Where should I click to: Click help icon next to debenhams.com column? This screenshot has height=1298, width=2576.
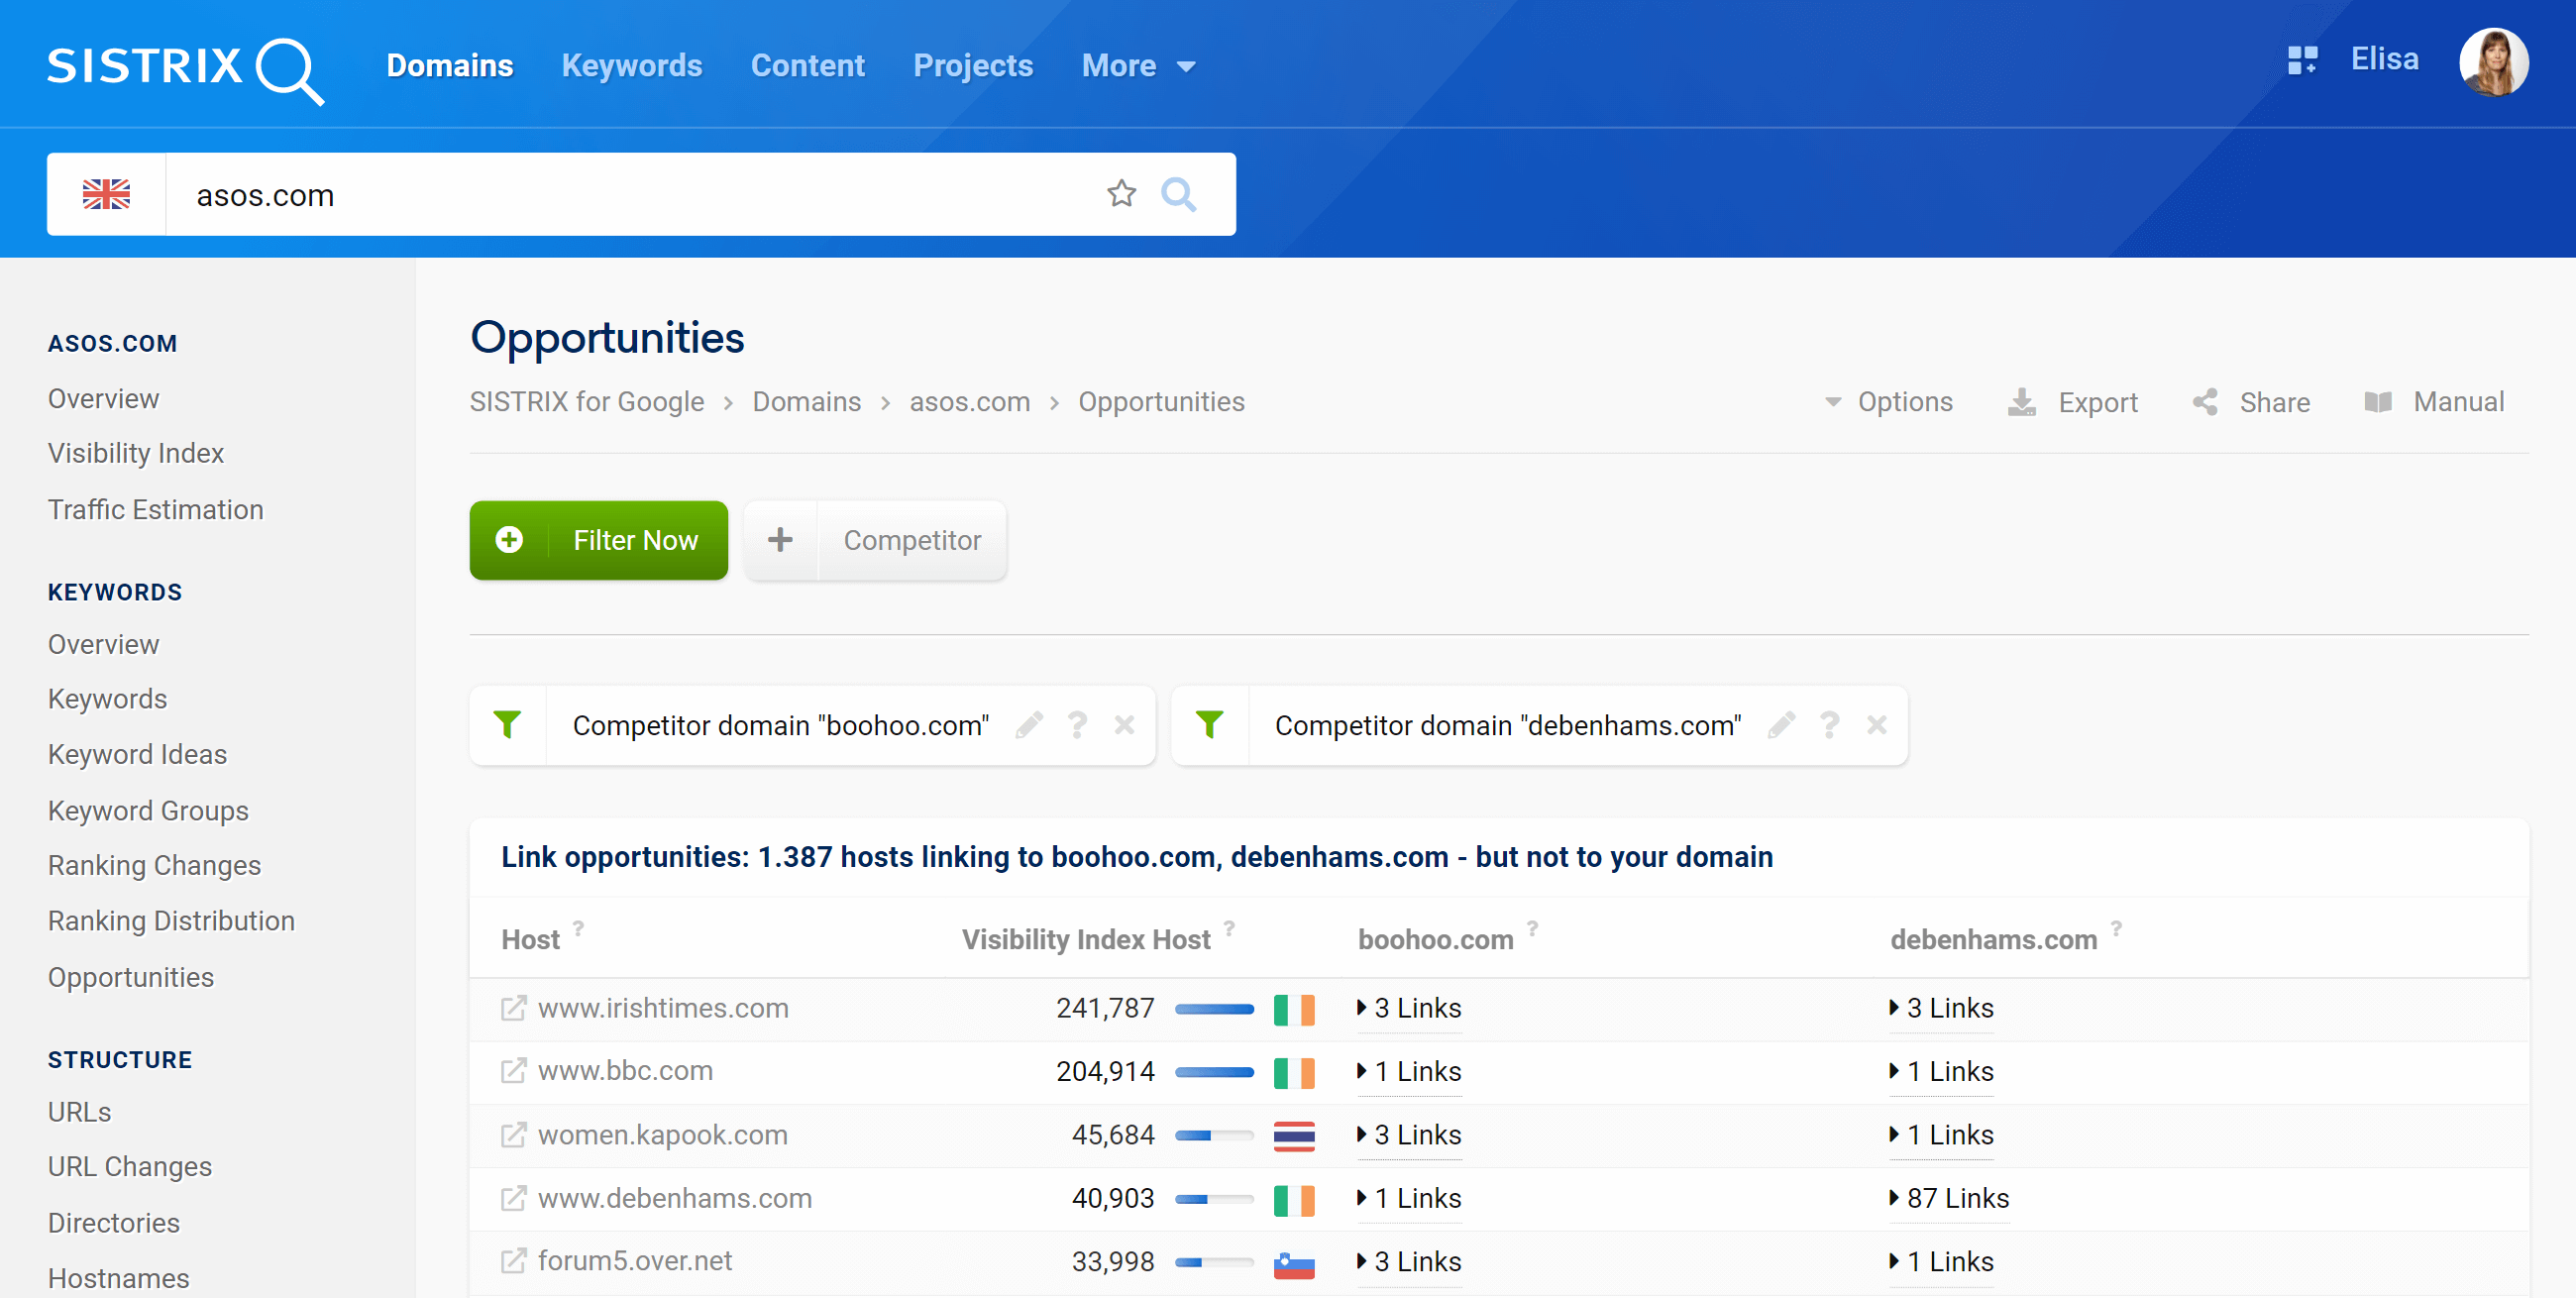pos(2116,928)
